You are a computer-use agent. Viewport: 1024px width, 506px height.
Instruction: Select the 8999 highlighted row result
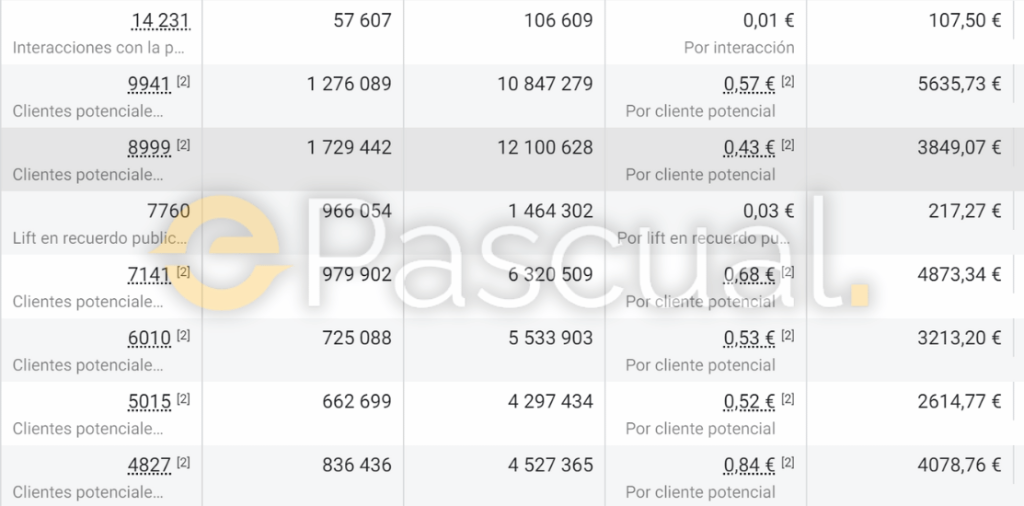coord(150,148)
